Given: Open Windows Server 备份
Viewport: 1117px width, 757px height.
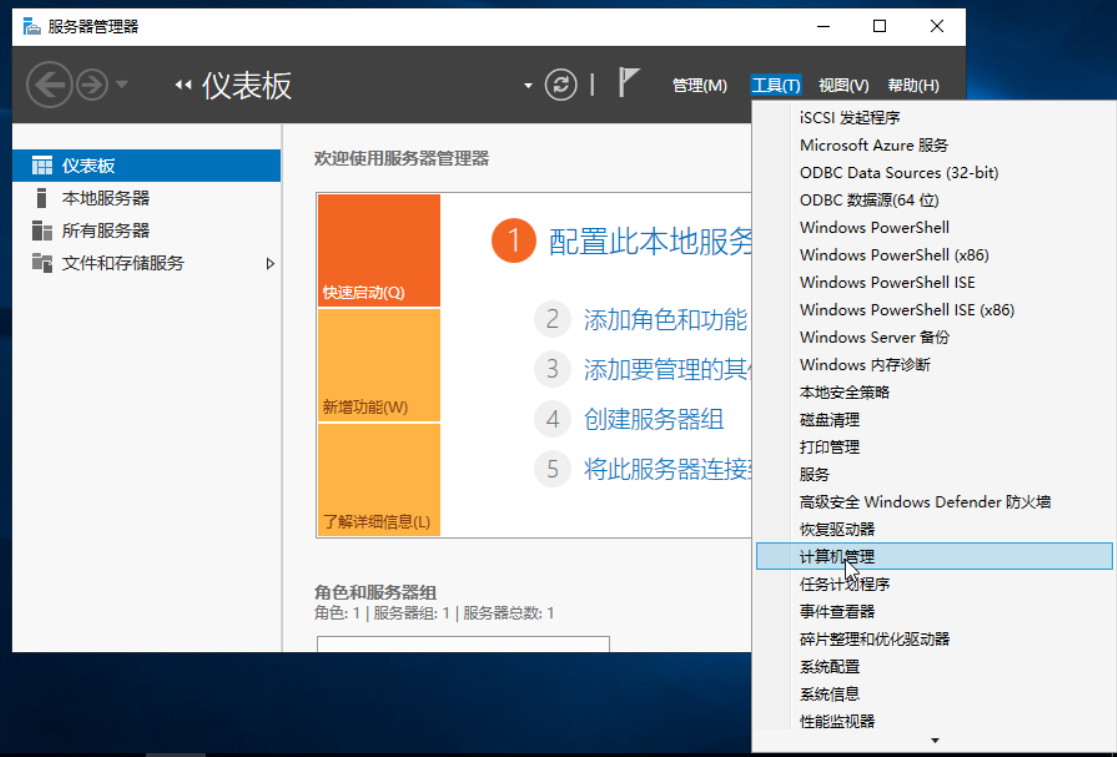Looking at the screenshot, I should [934, 337].
